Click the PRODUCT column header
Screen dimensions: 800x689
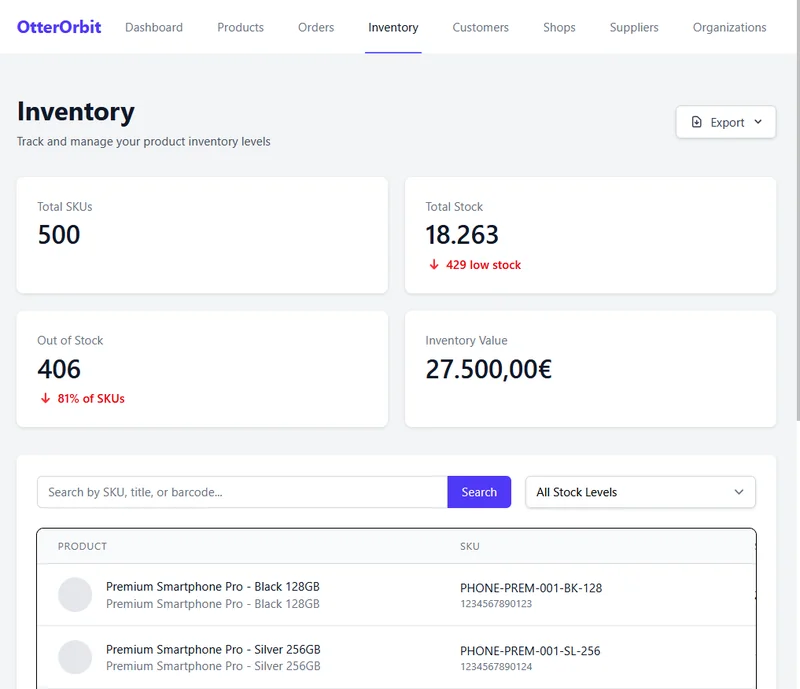(x=82, y=546)
